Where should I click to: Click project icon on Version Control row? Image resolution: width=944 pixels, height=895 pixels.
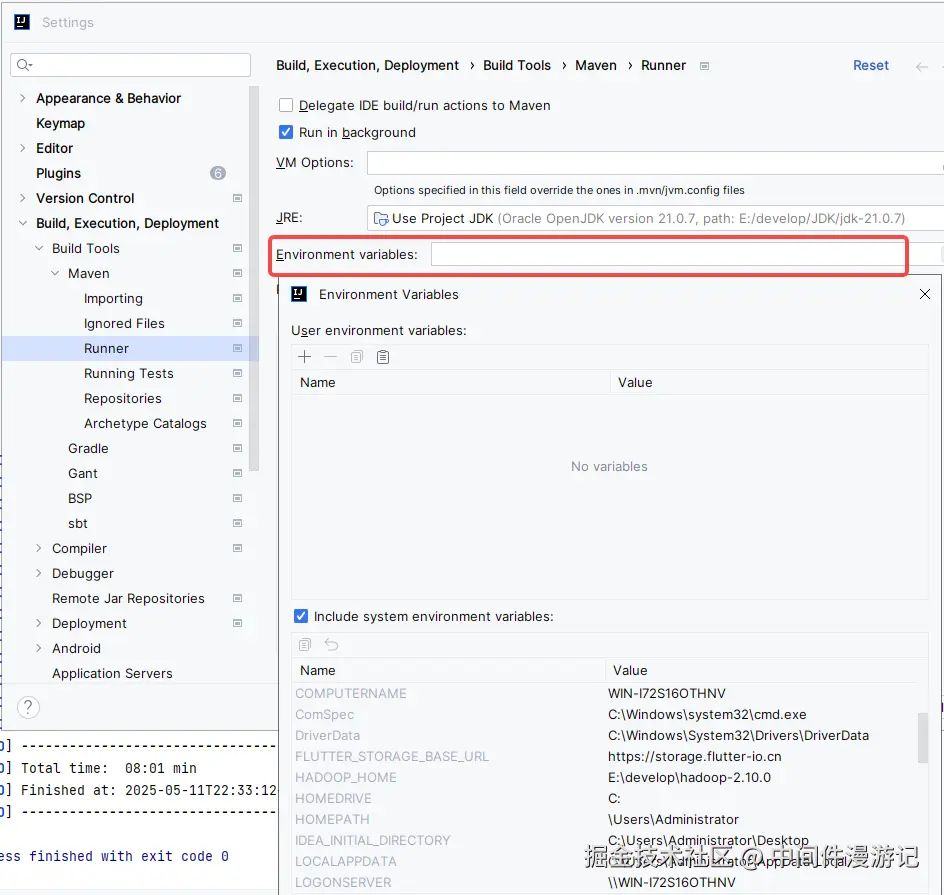point(237,198)
